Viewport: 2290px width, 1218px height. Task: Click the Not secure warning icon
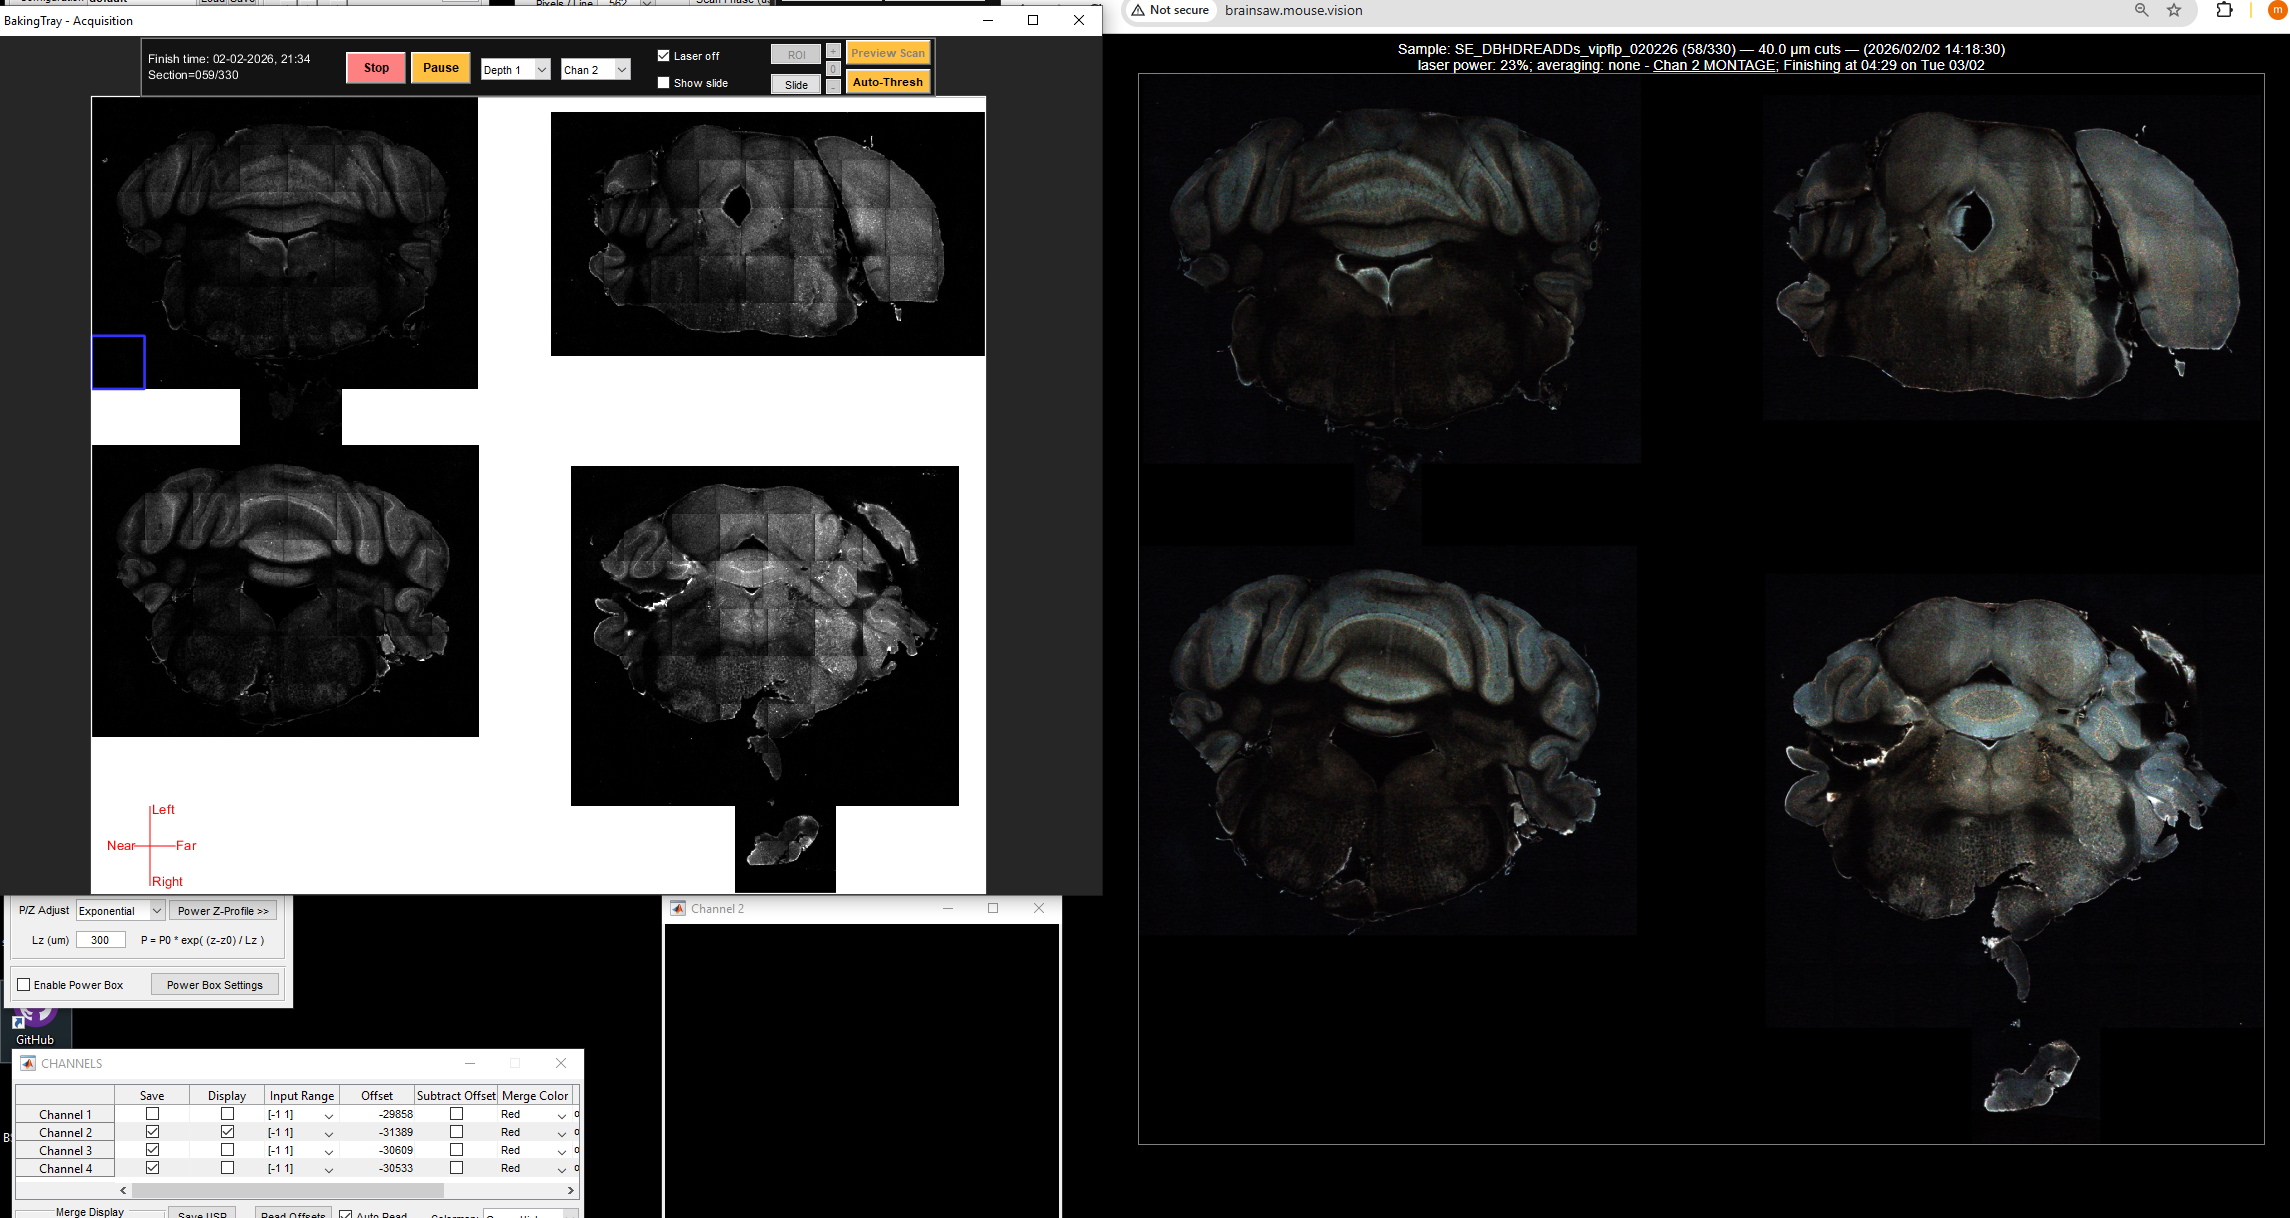[1138, 10]
